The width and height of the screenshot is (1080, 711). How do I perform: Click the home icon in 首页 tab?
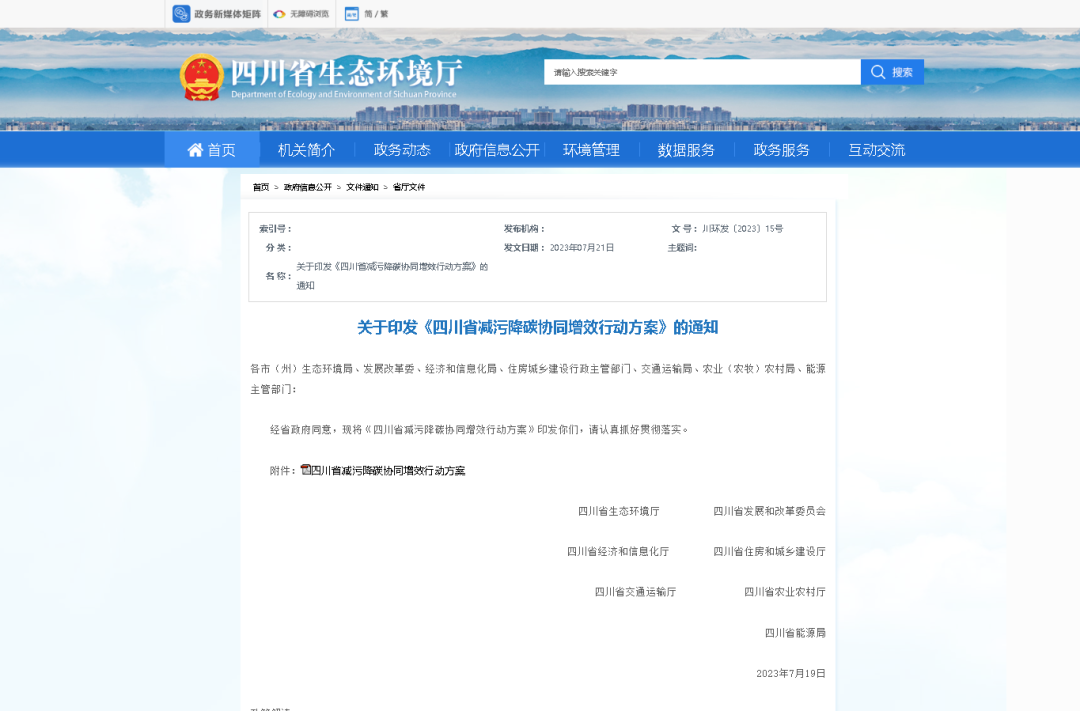pyautogui.click(x=195, y=150)
